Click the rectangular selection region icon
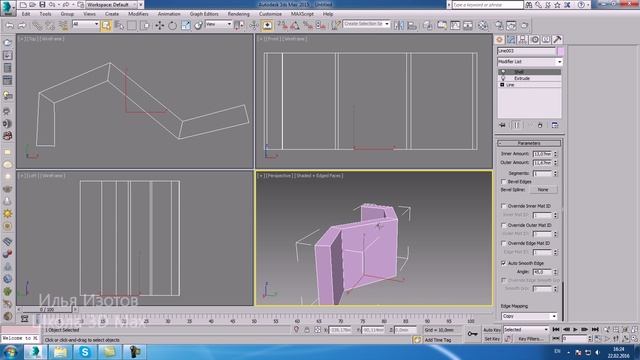 (132, 25)
